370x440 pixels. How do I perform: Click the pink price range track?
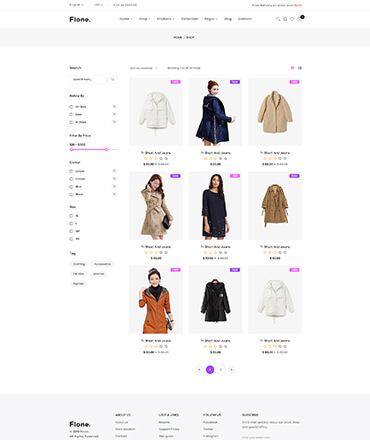(89, 150)
